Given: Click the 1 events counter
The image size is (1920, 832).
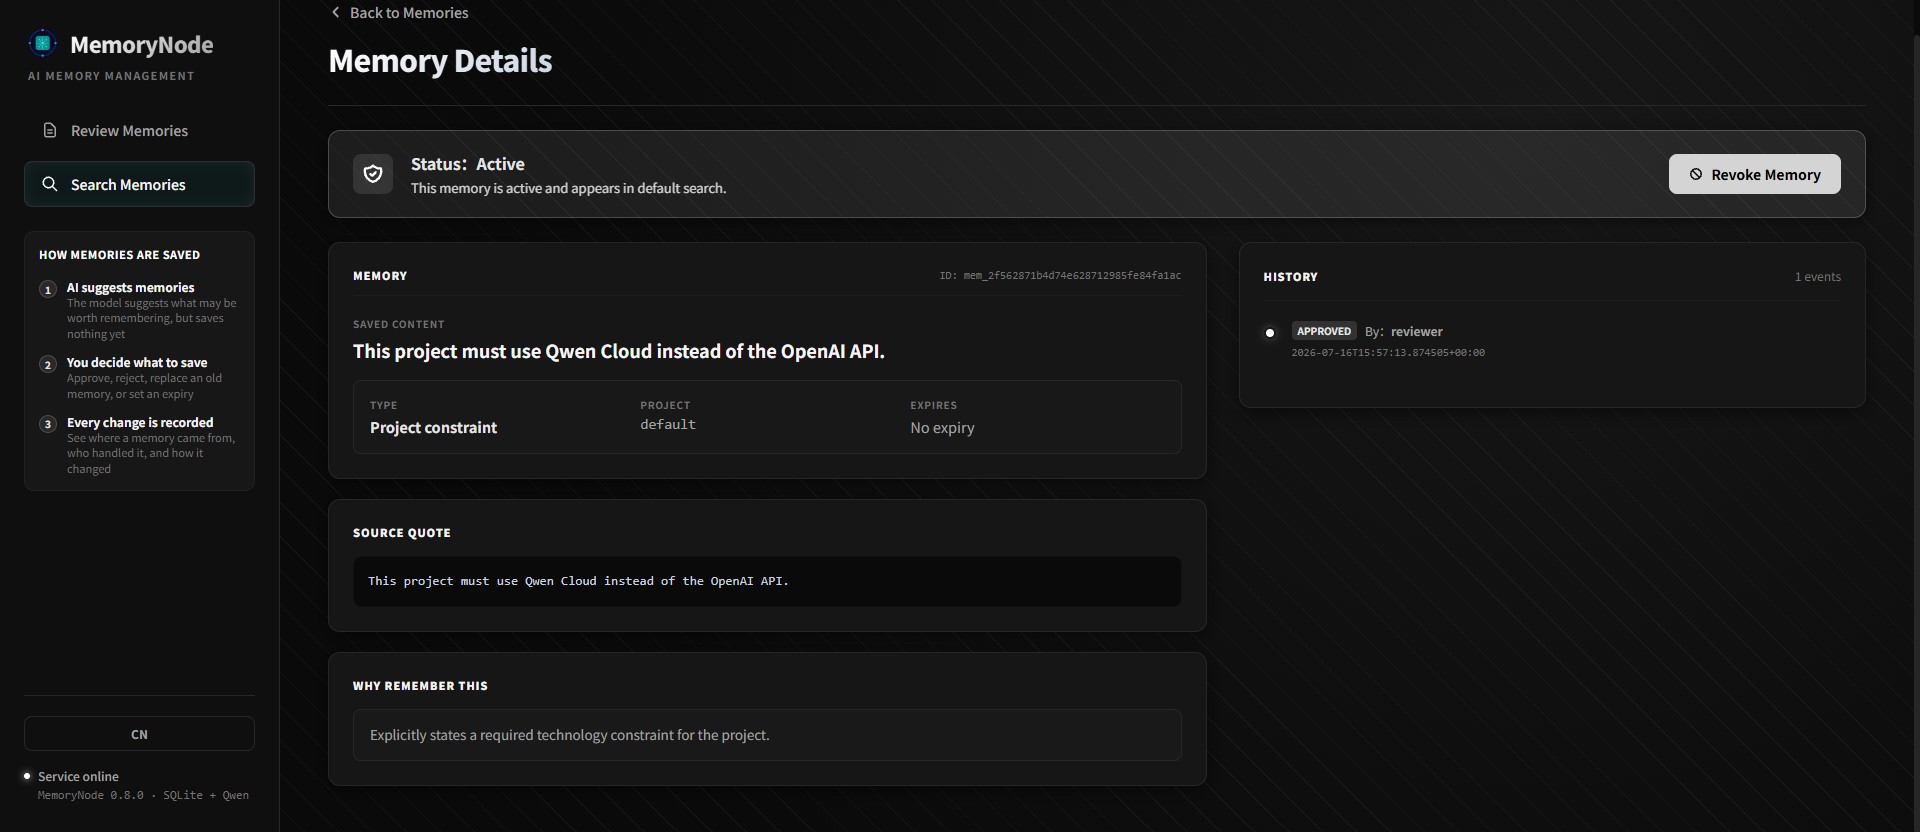Looking at the screenshot, I should (x=1817, y=277).
